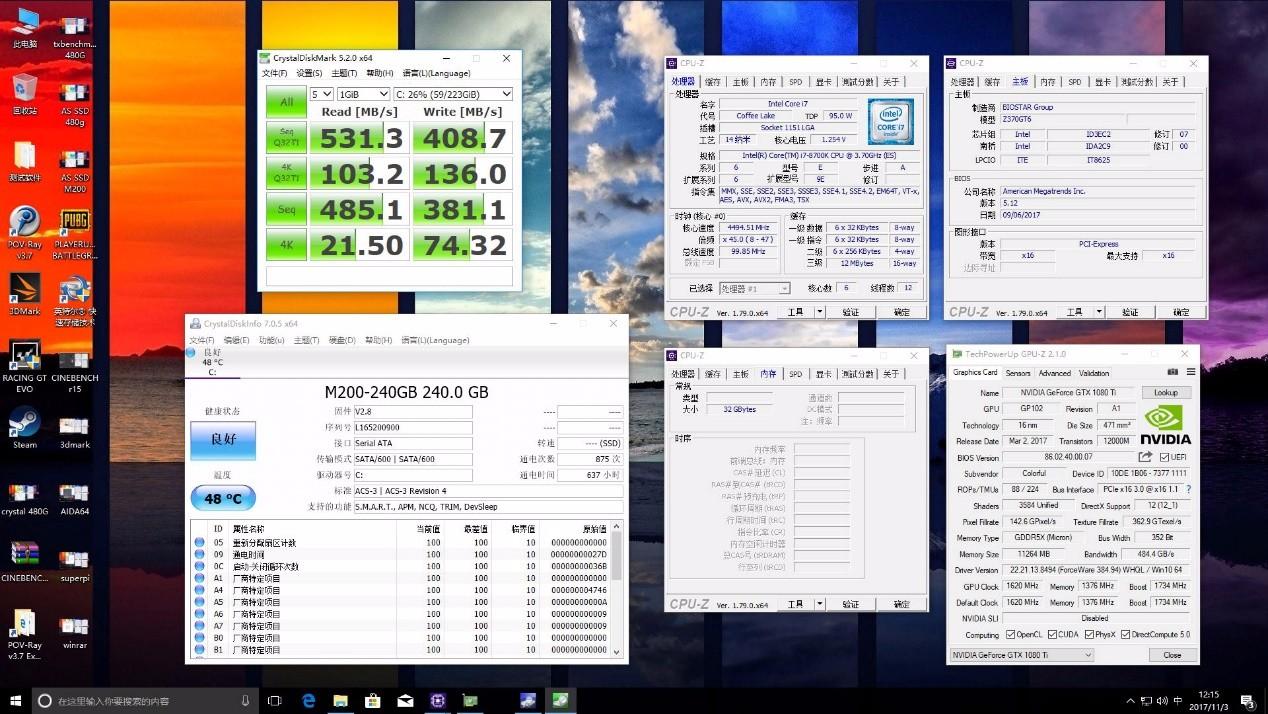
Task: Open the Steam desktop shortcut
Action: click(x=24, y=428)
